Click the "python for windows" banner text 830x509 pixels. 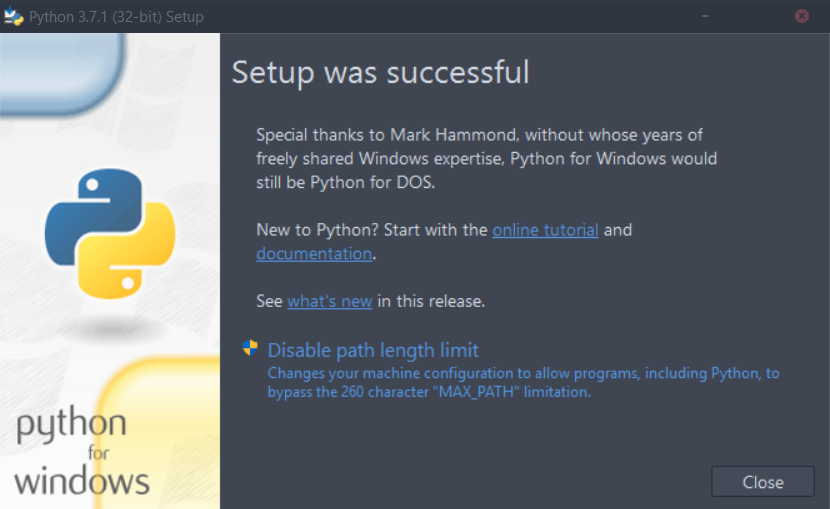tap(80, 452)
